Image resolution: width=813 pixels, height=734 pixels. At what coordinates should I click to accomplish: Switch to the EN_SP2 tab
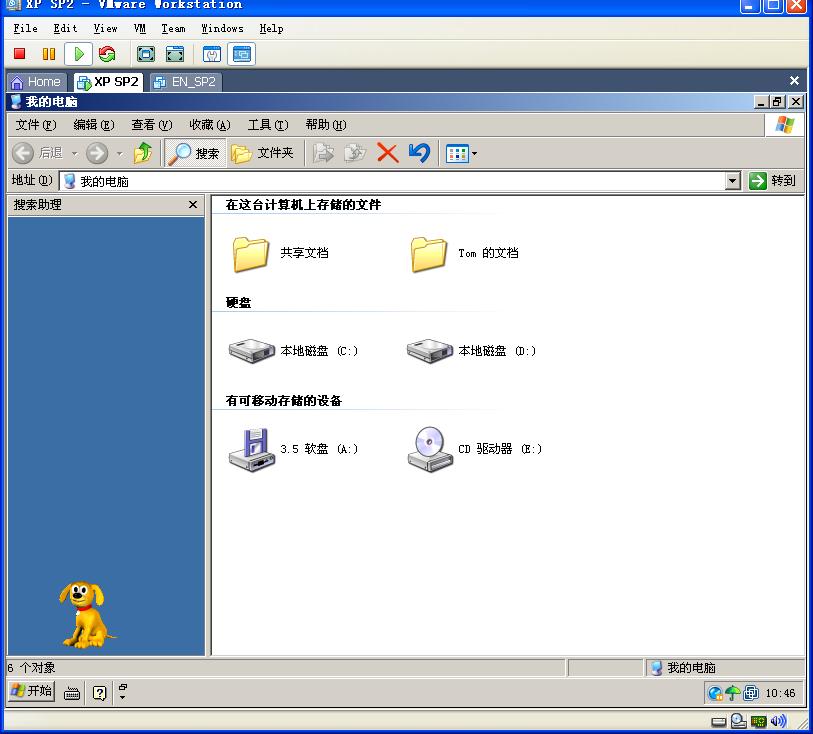186,82
